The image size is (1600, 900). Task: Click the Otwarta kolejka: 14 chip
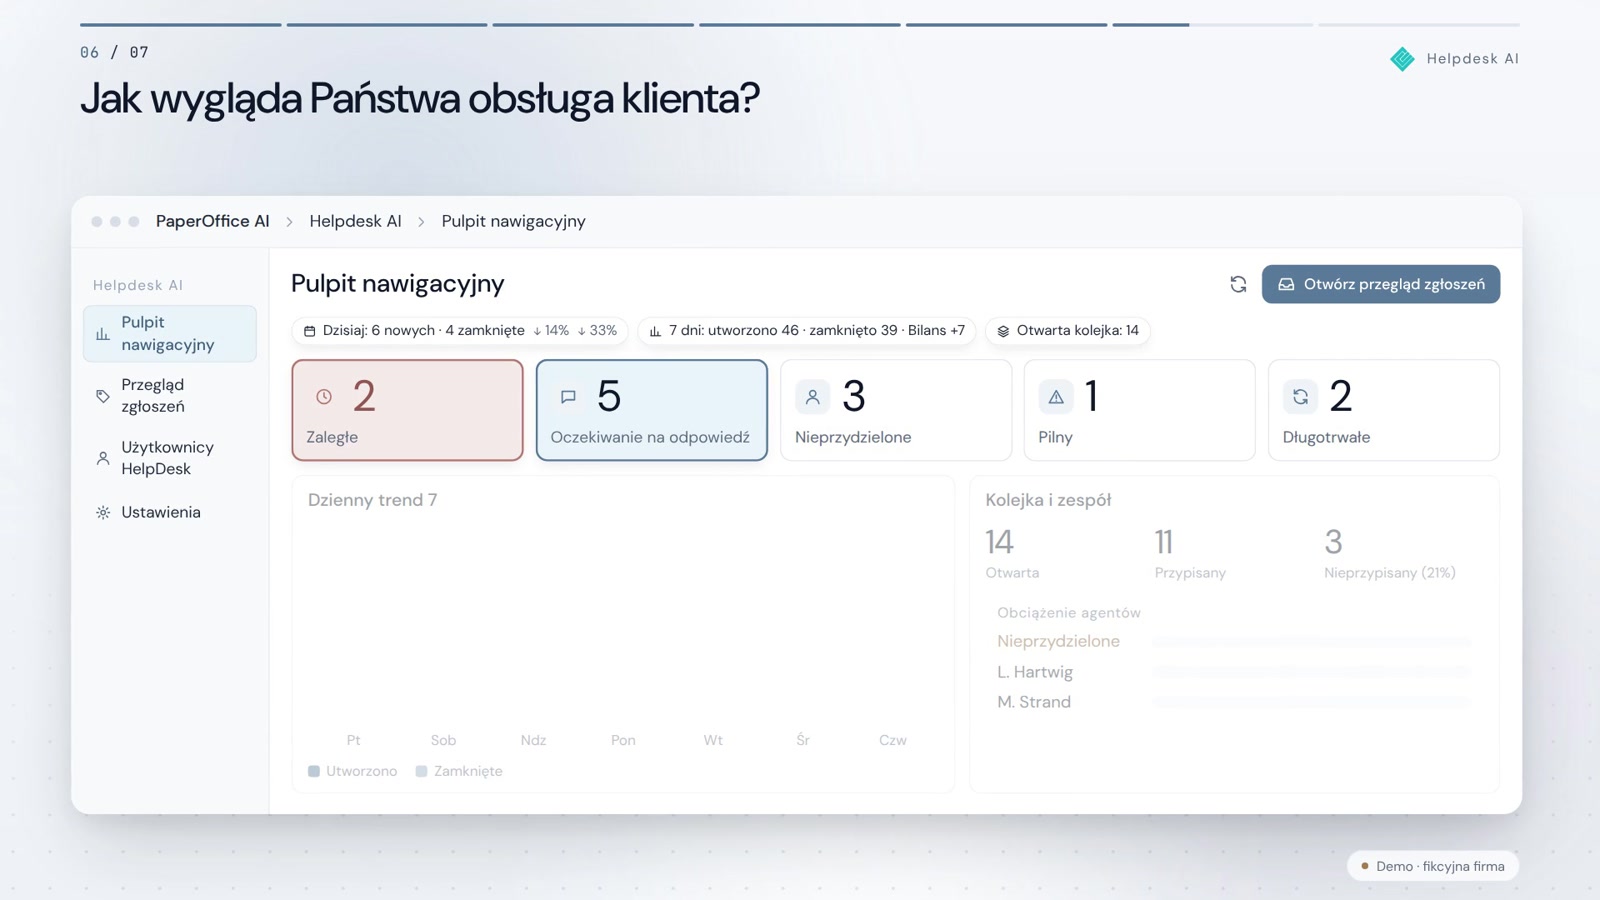coord(1067,330)
